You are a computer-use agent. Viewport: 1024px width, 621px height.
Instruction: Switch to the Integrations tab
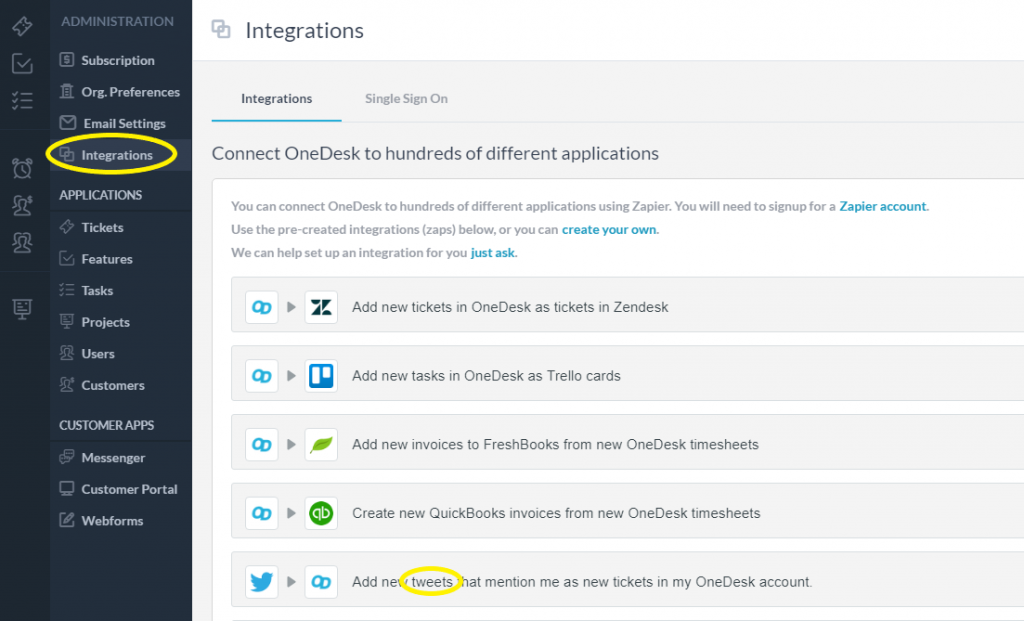click(276, 99)
